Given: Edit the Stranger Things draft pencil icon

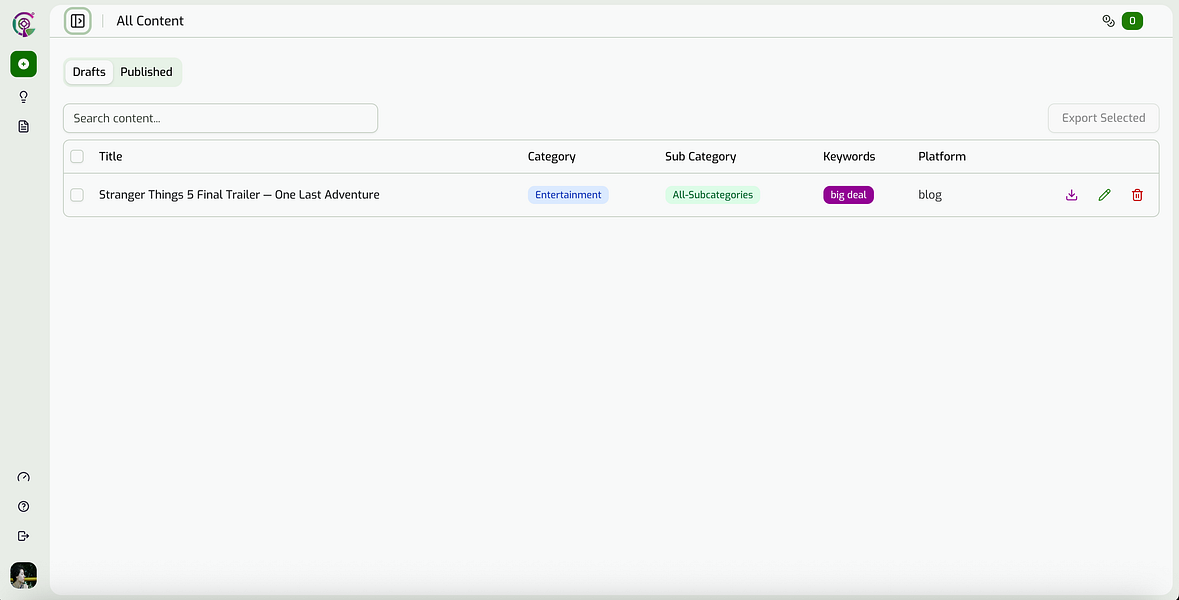Looking at the screenshot, I should 1104,195.
